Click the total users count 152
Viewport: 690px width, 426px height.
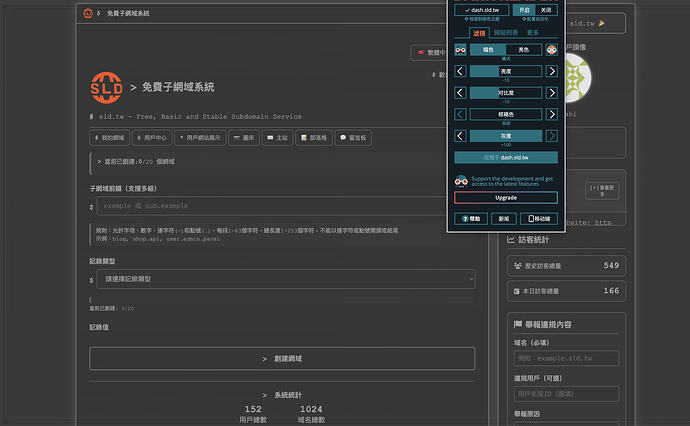[253, 409]
